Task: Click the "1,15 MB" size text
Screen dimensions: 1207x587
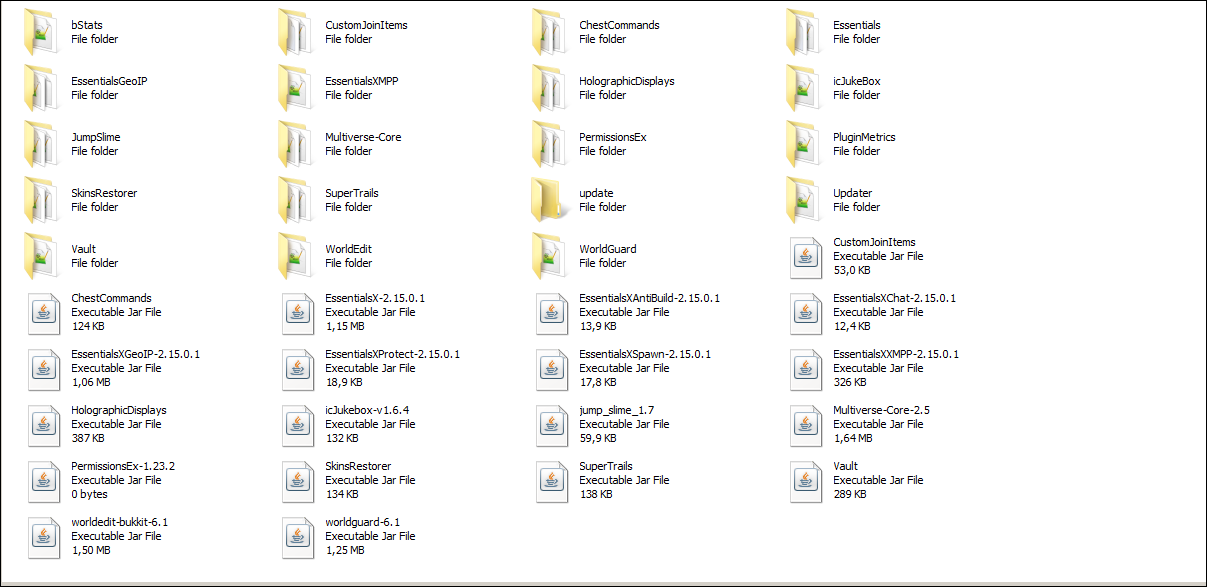Action: tap(345, 326)
